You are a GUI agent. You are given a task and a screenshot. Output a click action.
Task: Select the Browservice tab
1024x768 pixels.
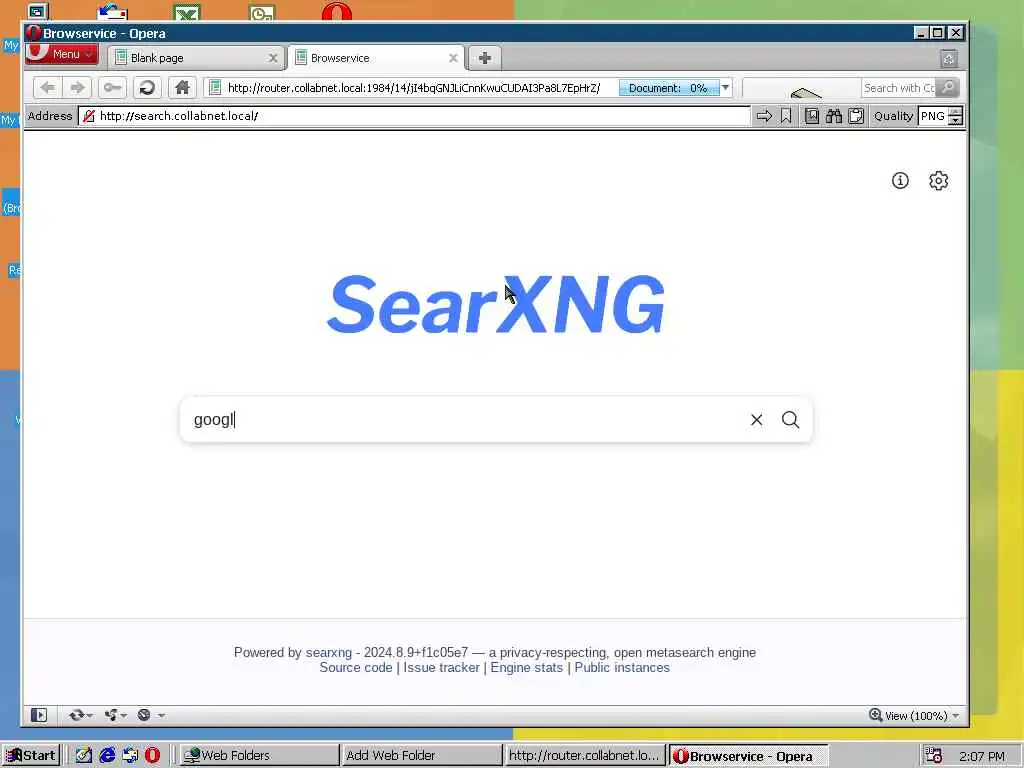pos(376,58)
